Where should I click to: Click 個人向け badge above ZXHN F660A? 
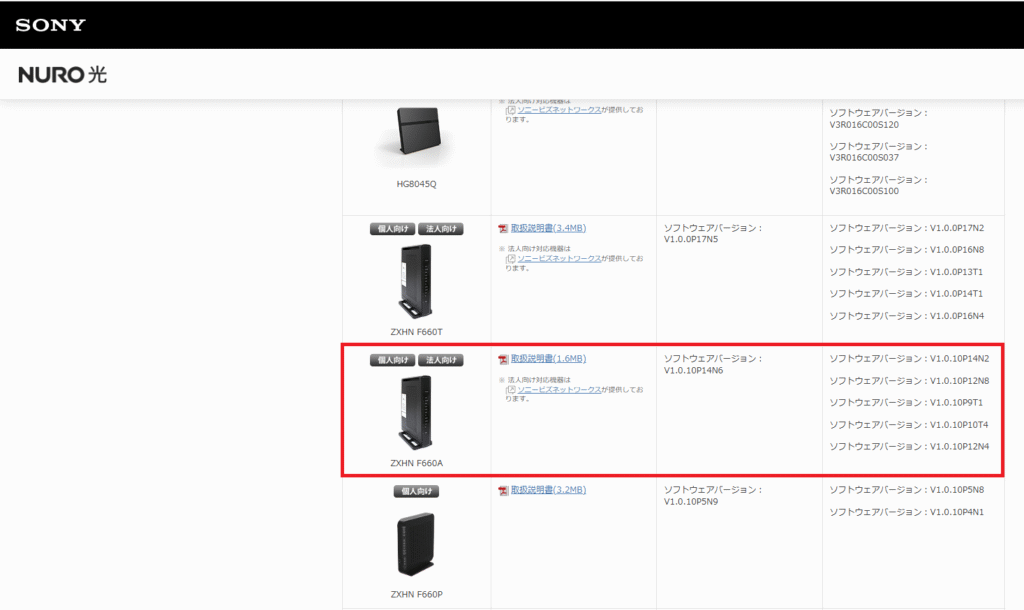tap(392, 360)
